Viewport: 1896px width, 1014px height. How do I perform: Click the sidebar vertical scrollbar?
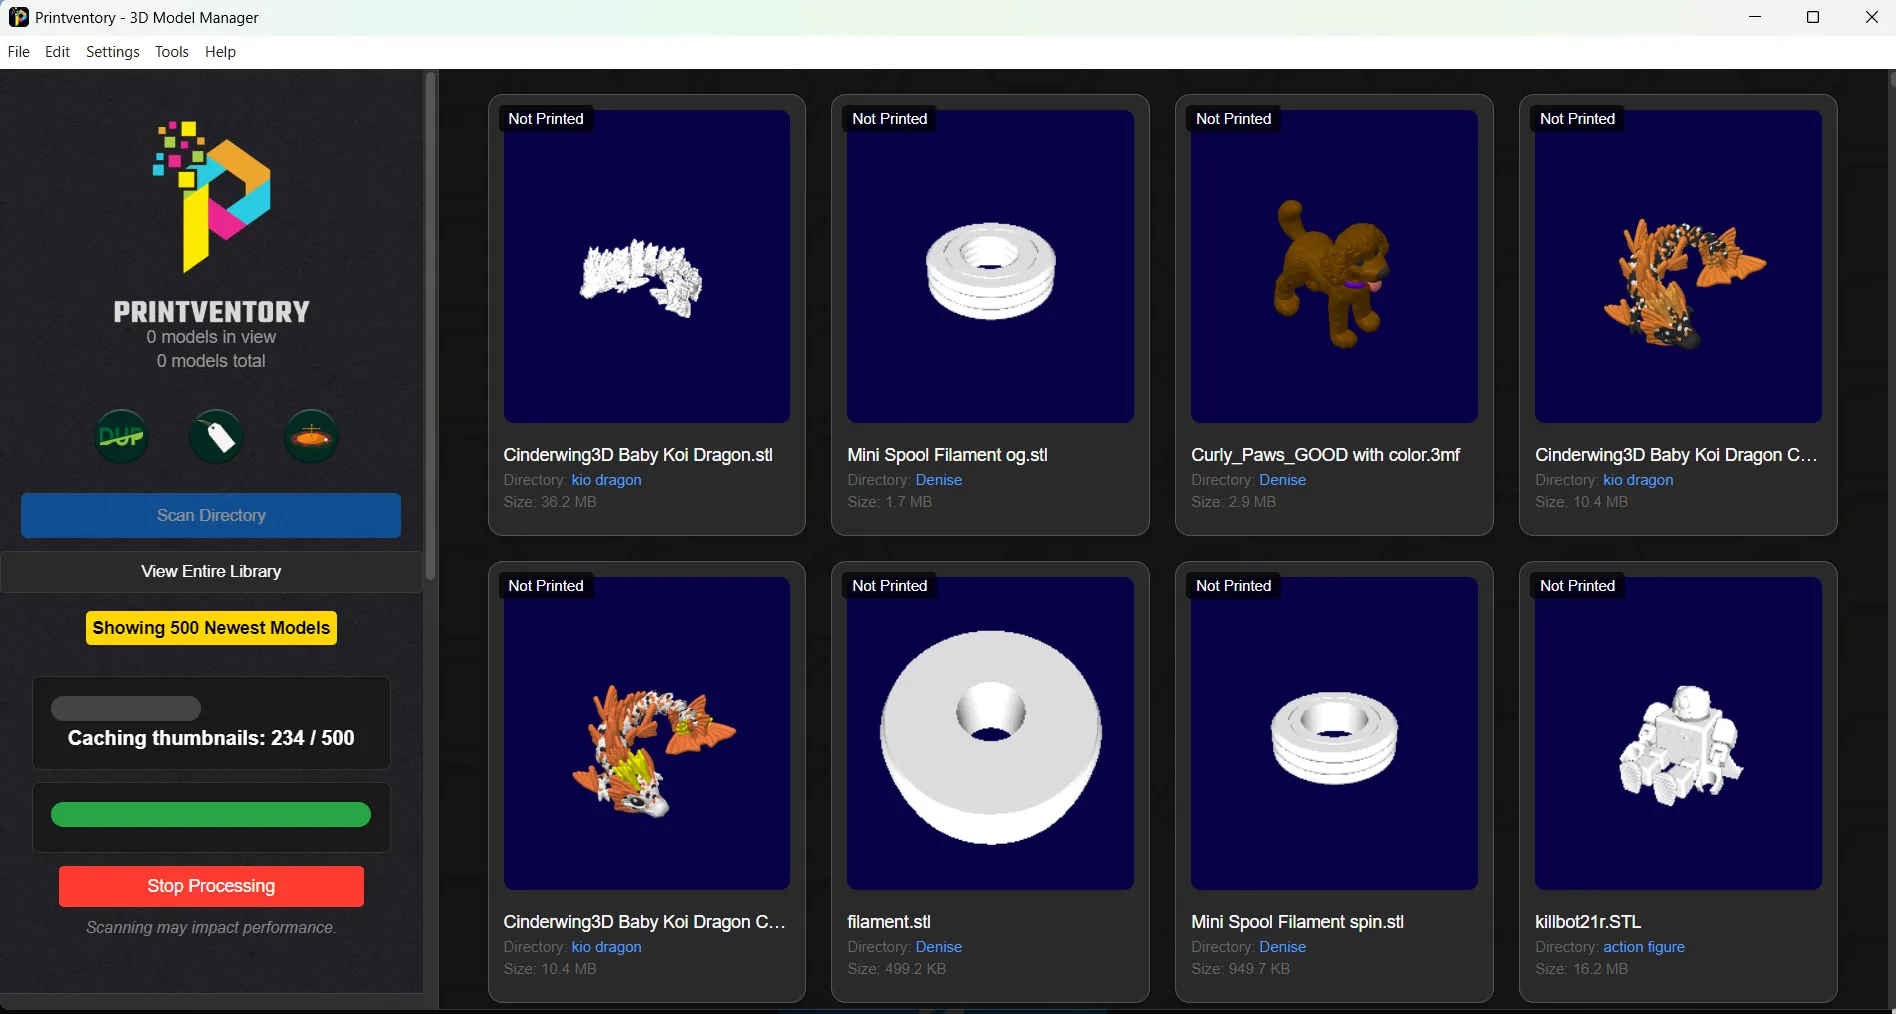(431, 327)
